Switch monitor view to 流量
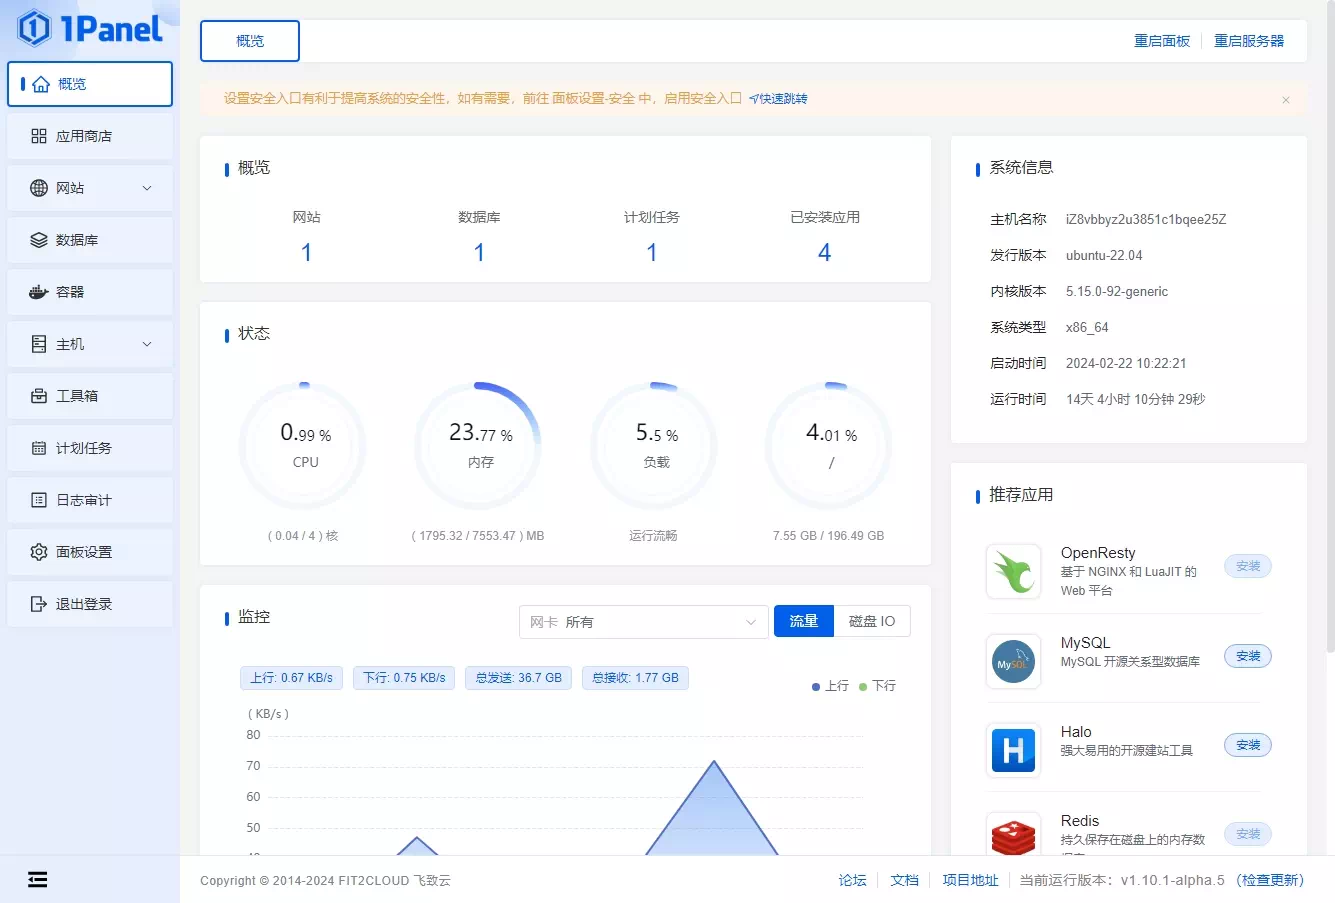1335x903 pixels. [804, 621]
